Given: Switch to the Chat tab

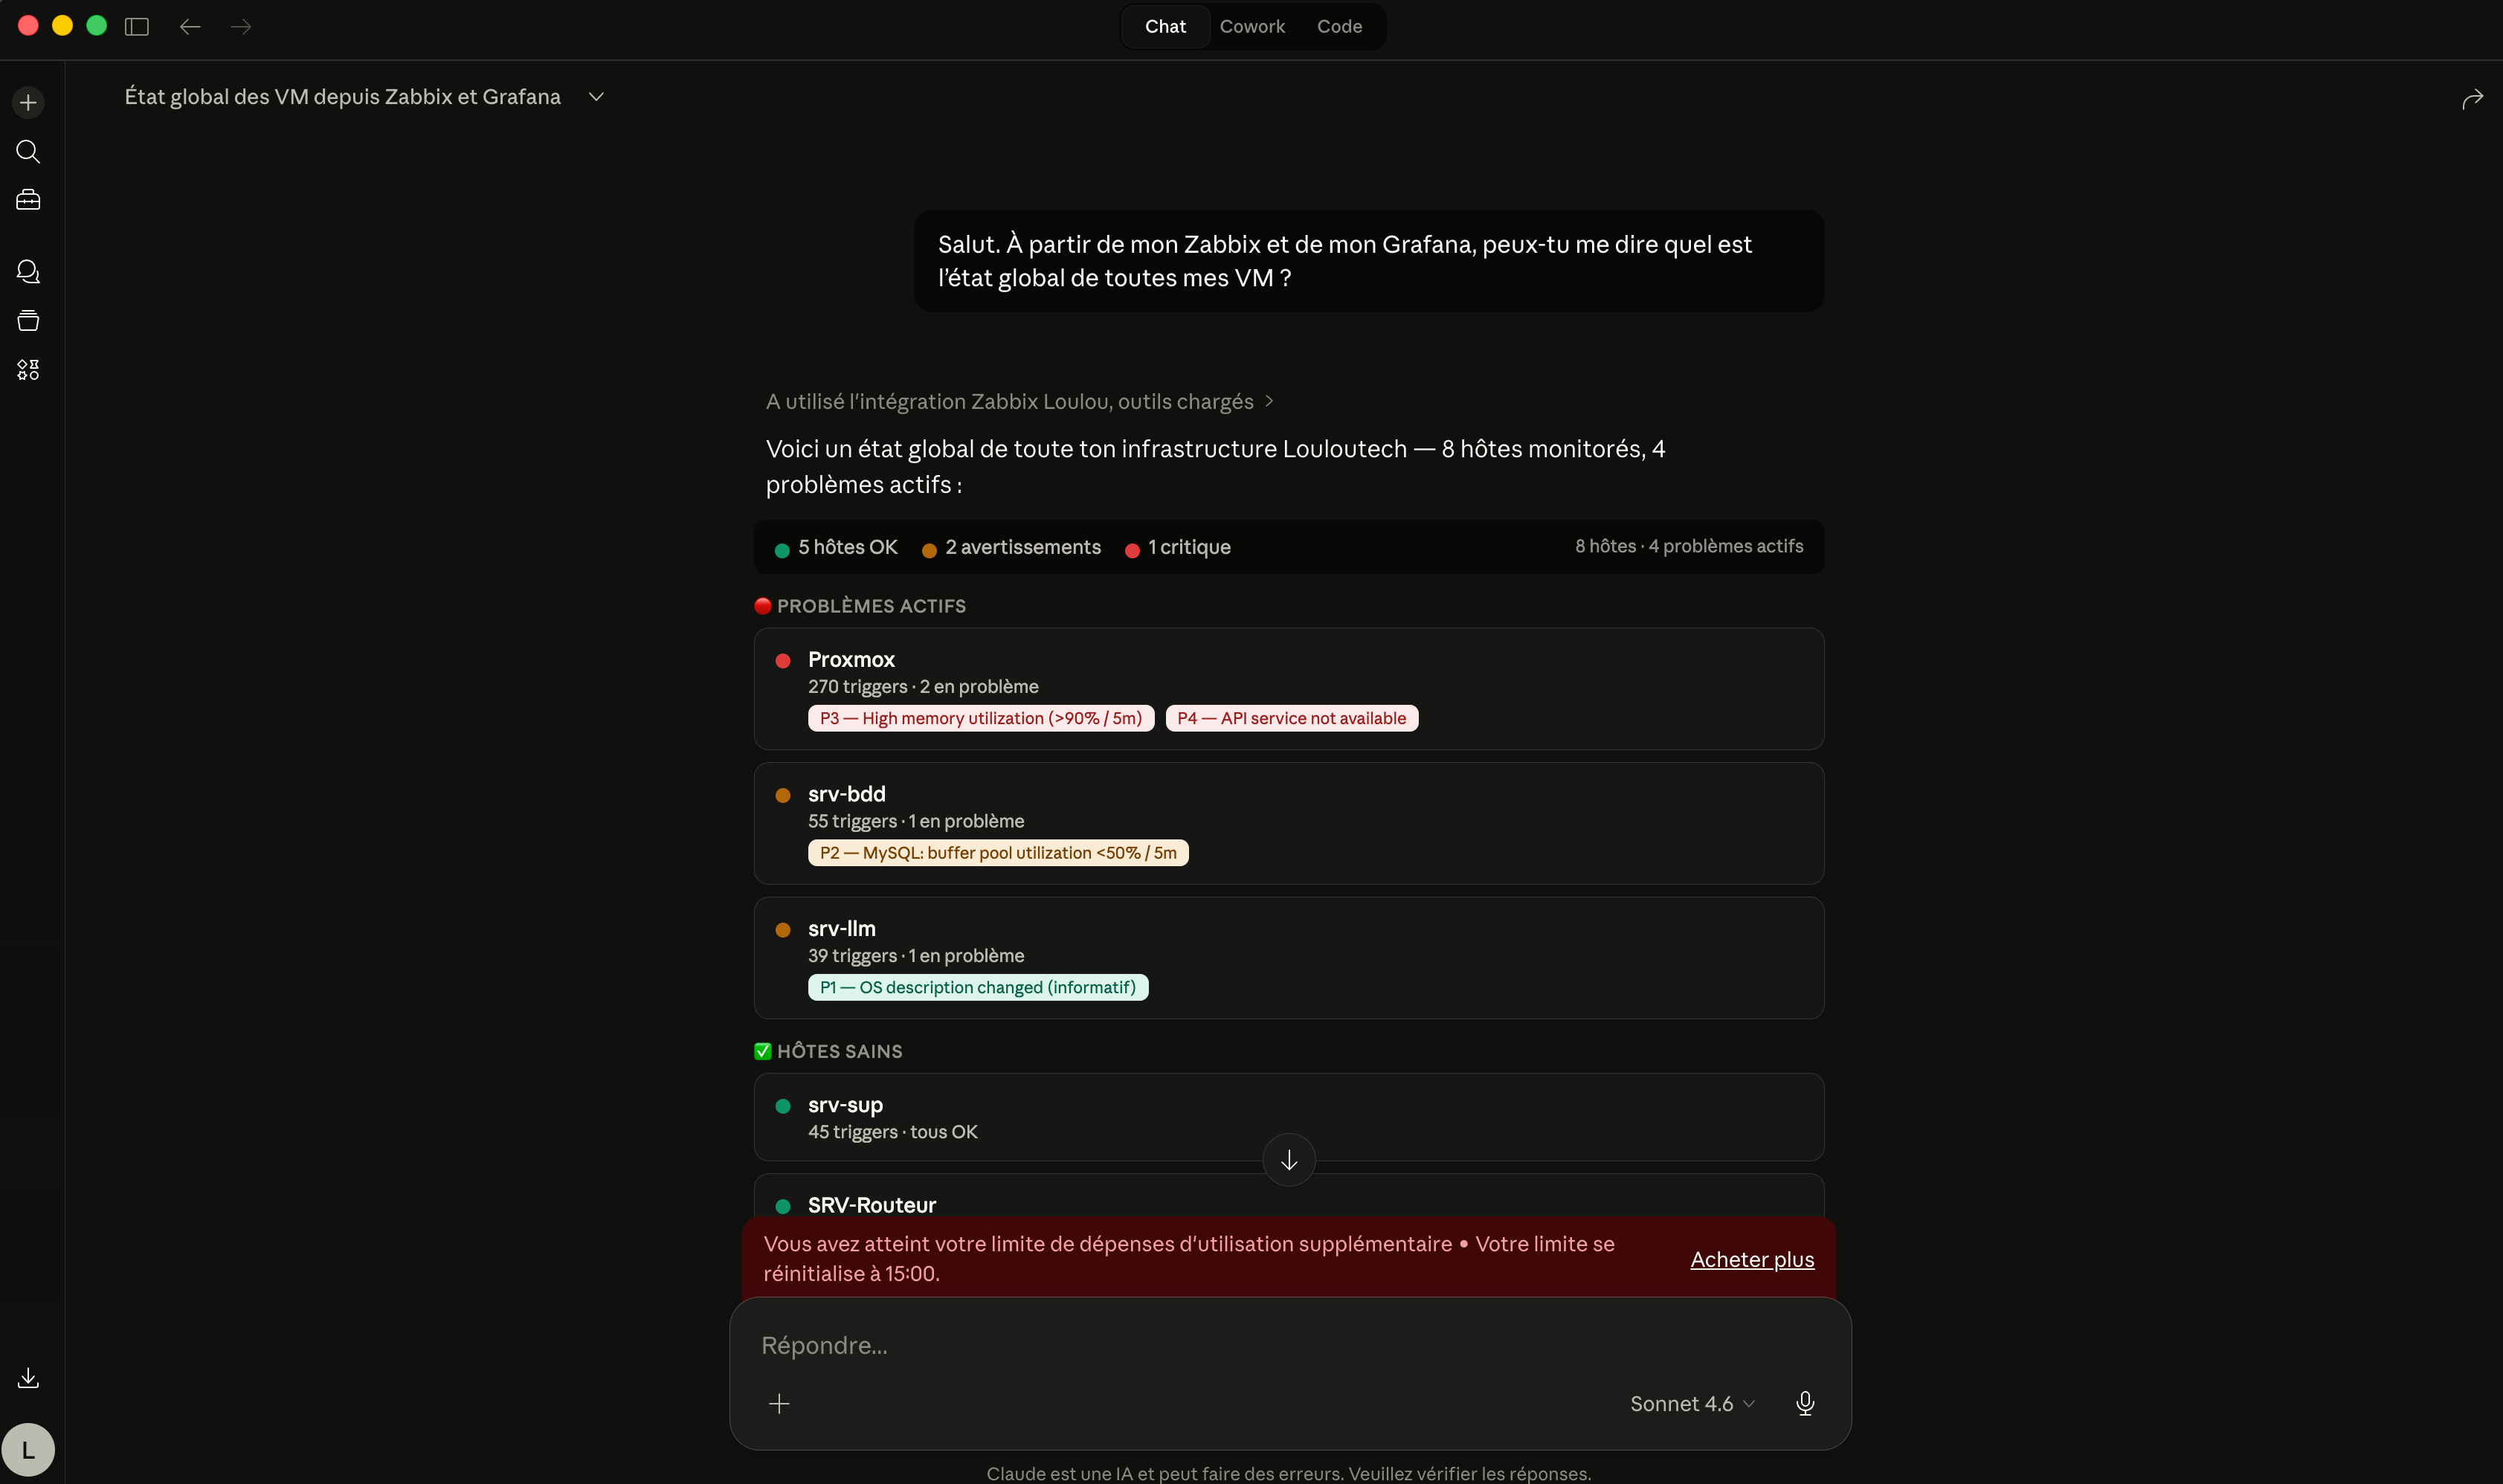Looking at the screenshot, I should pyautogui.click(x=1165, y=26).
